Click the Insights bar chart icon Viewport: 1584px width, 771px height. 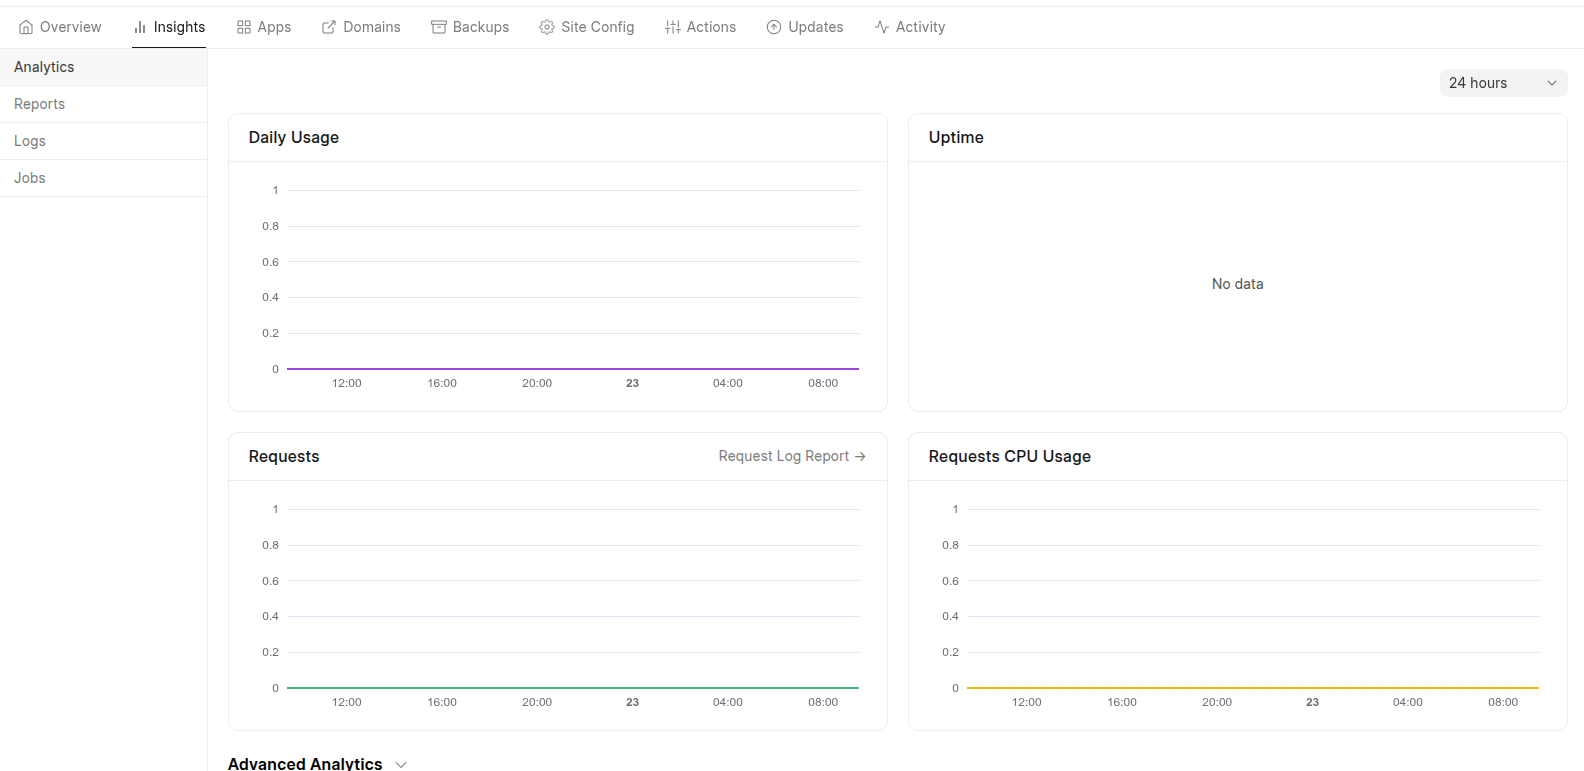point(140,27)
